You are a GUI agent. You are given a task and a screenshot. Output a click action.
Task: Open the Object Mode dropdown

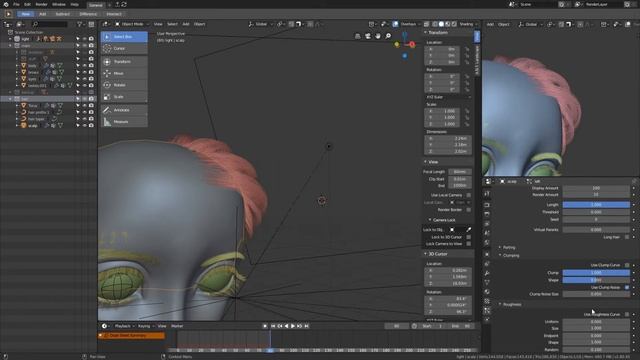point(132,24)
